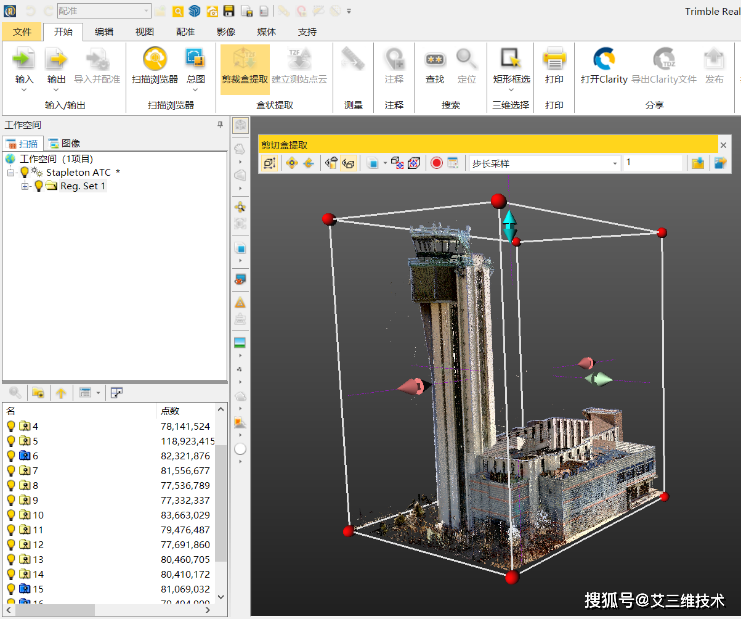Click the folder icon beside the magnifier in list toolbar
Screen dimensions: 741x619
(x=38, y=393)
